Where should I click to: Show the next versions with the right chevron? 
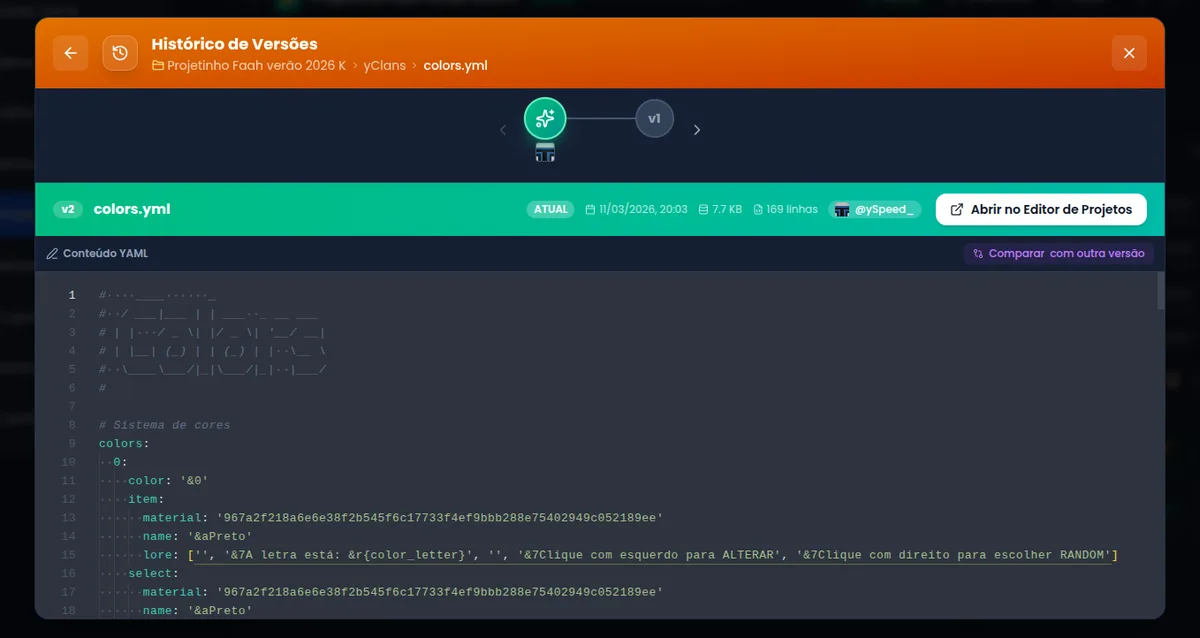click(x=697, y=130)
